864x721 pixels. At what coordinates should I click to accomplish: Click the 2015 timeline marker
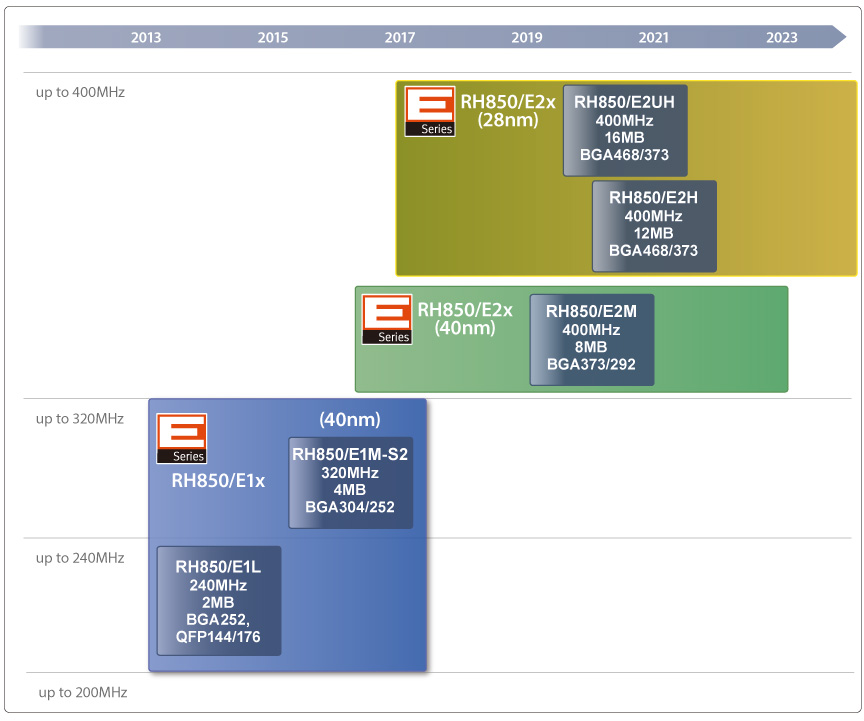(273, 37)
